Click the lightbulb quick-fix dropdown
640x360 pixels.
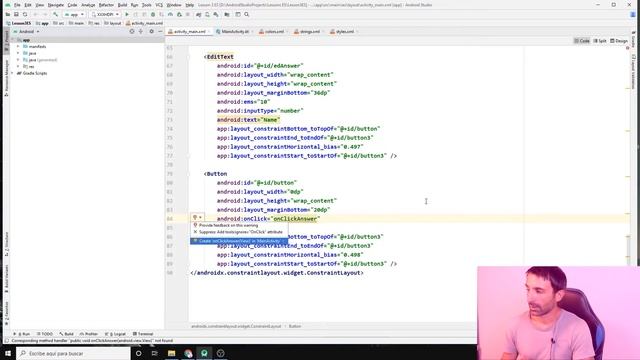coord(197,218)
